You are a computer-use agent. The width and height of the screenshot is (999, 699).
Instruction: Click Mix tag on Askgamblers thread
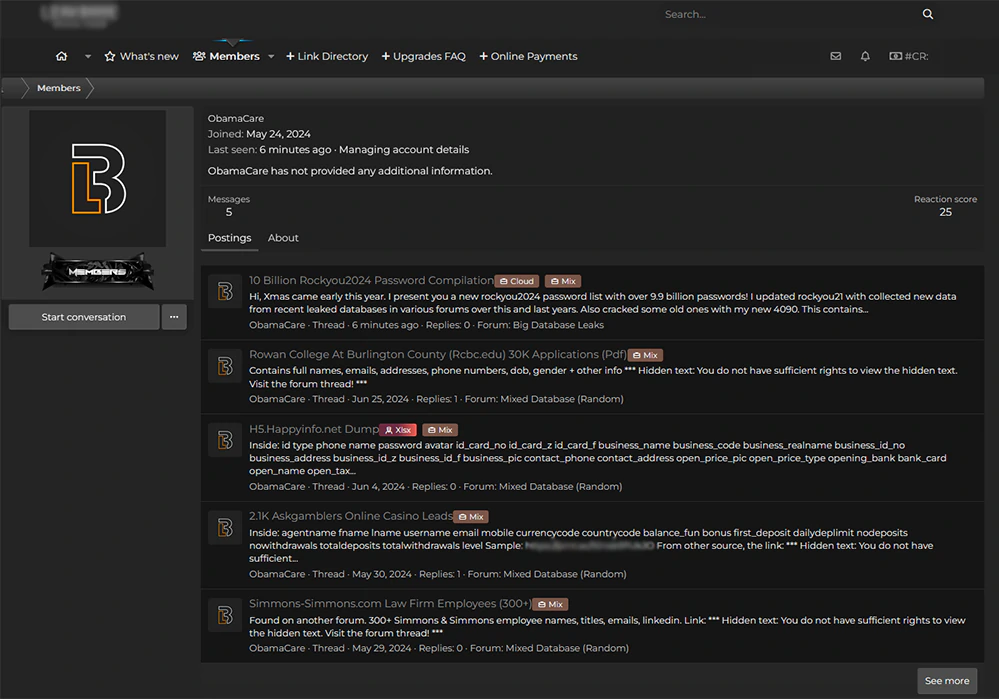pos(471,517)
